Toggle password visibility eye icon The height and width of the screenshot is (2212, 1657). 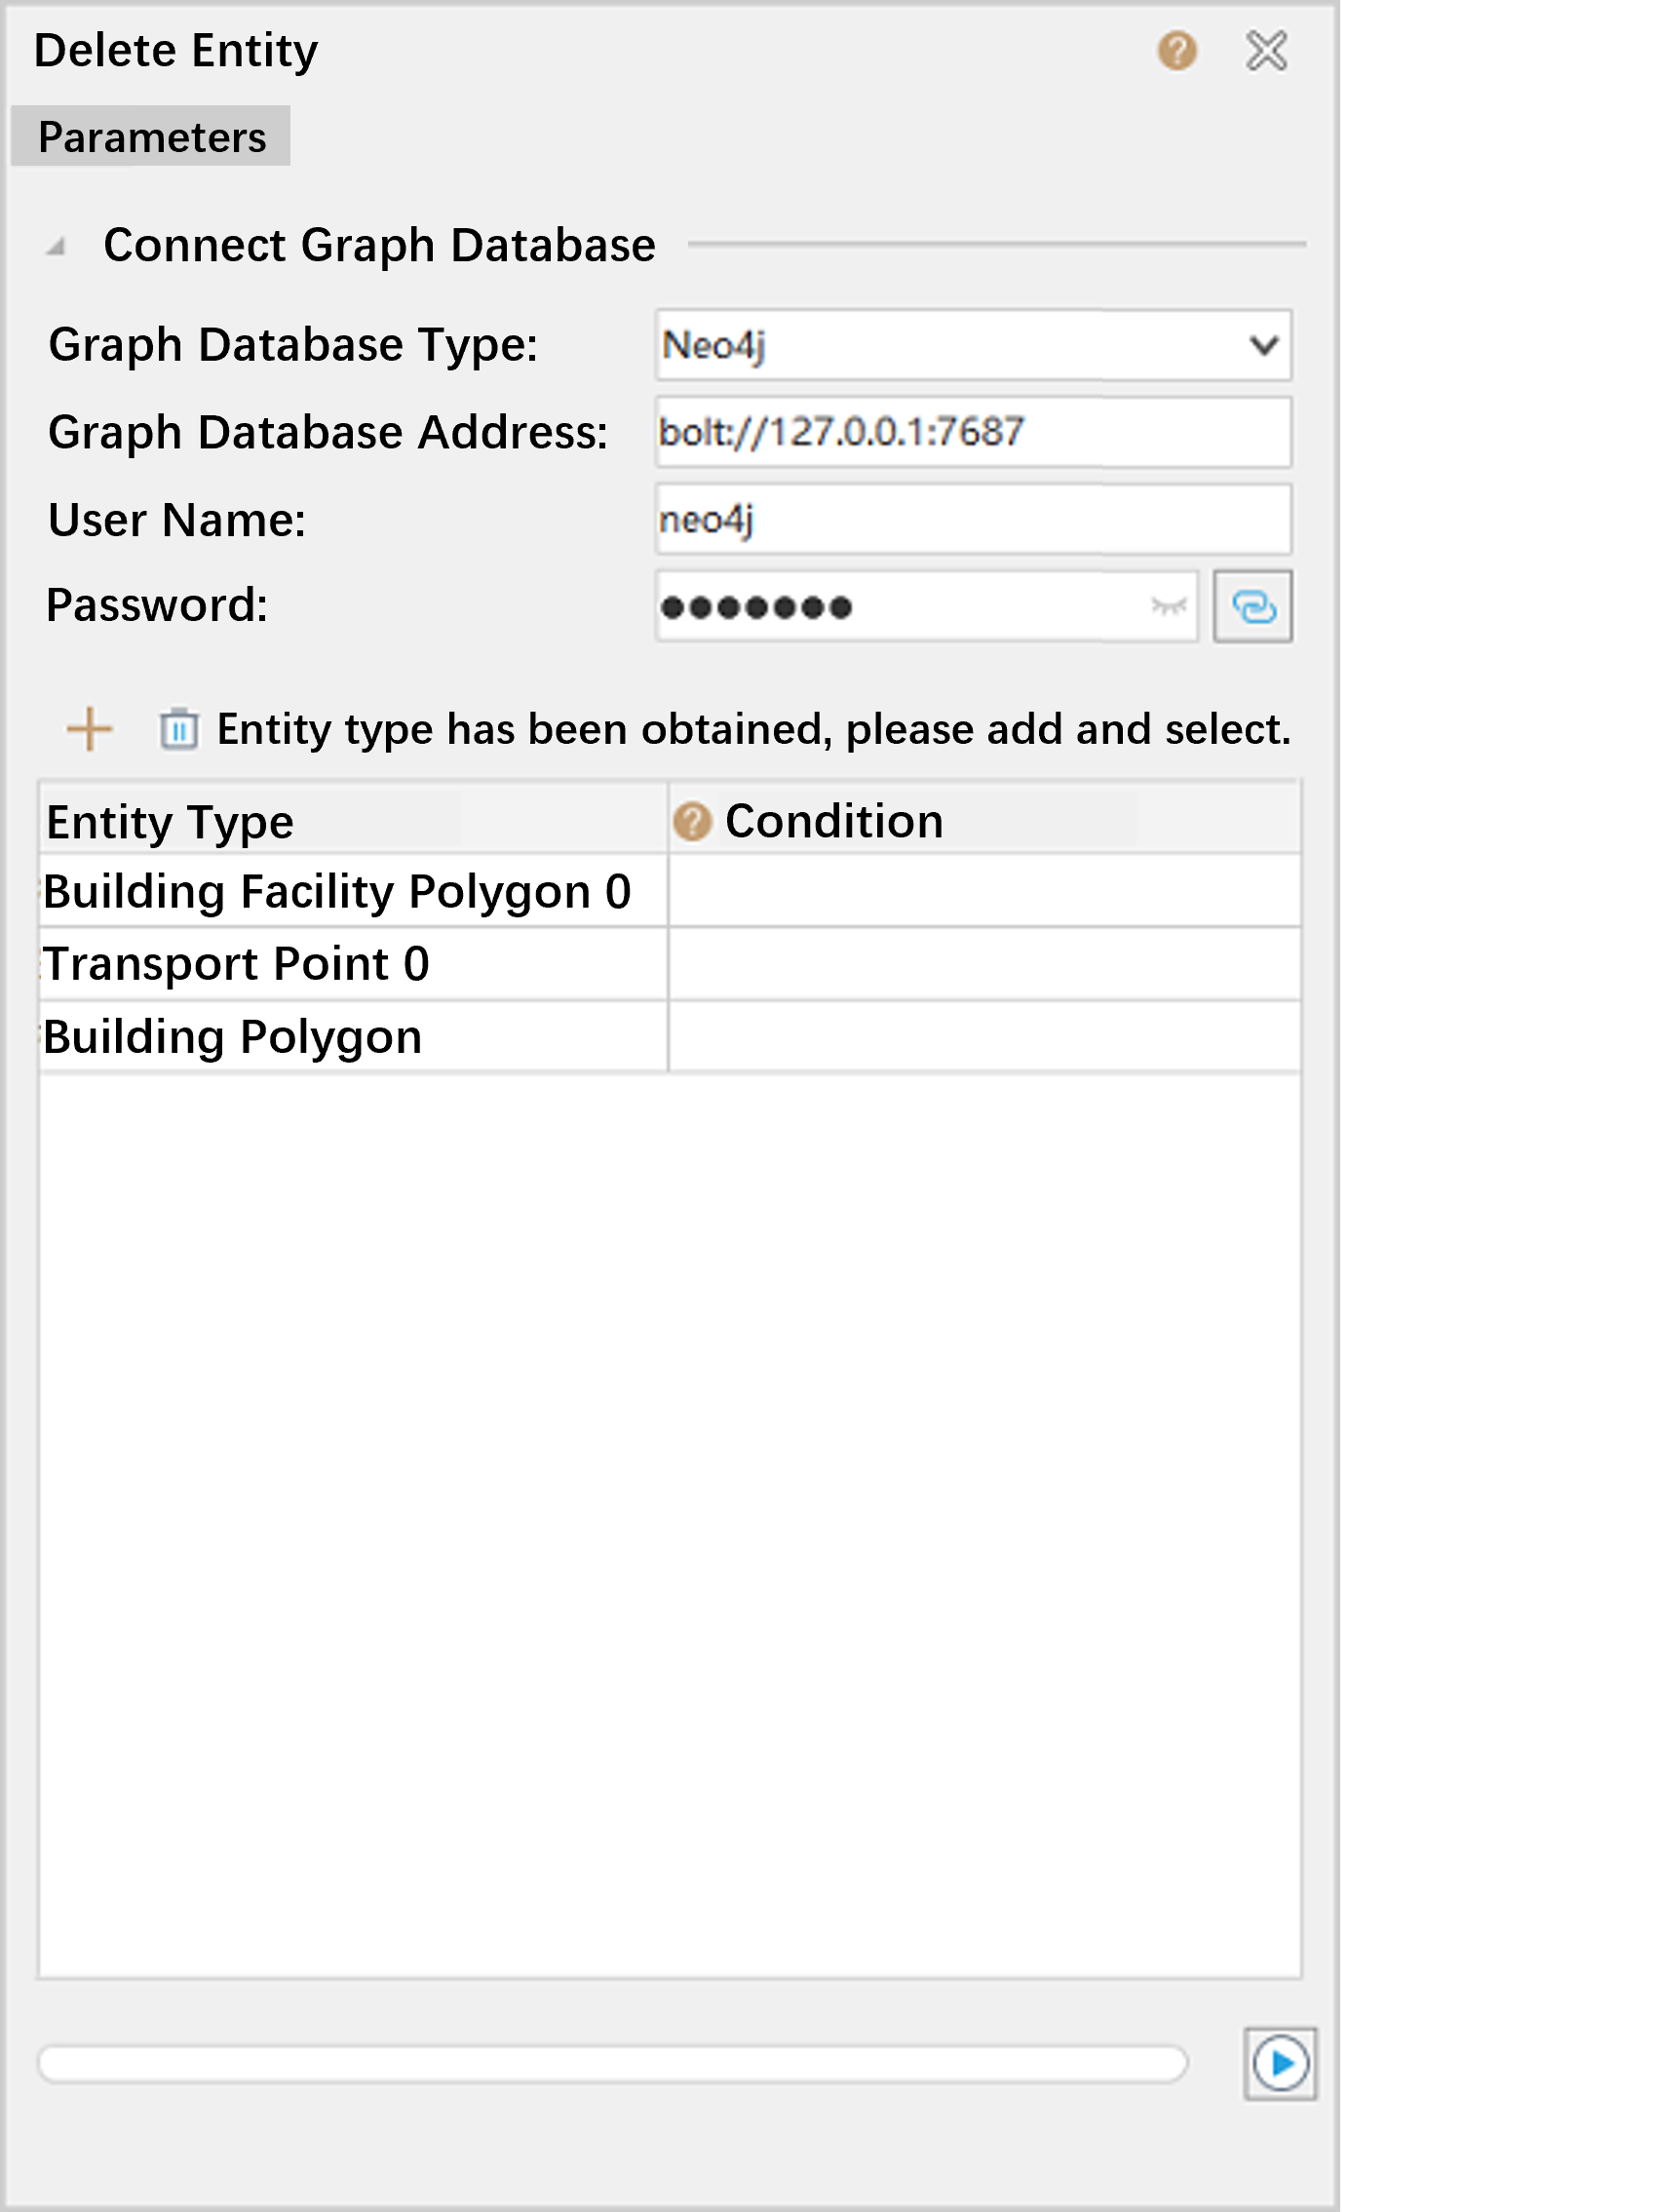tap(1167, 606)
